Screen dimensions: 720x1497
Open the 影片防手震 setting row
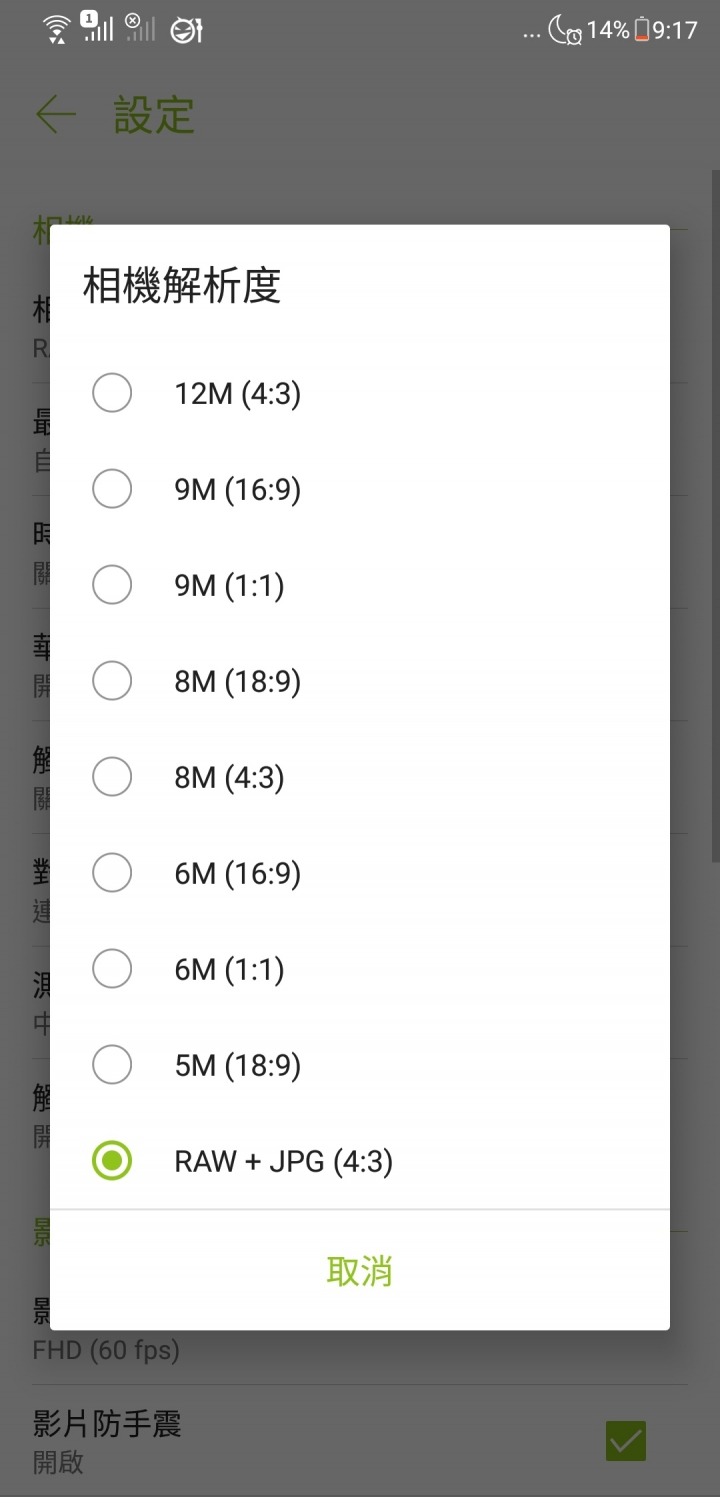pyautogui.click(x=360, y=1441)
